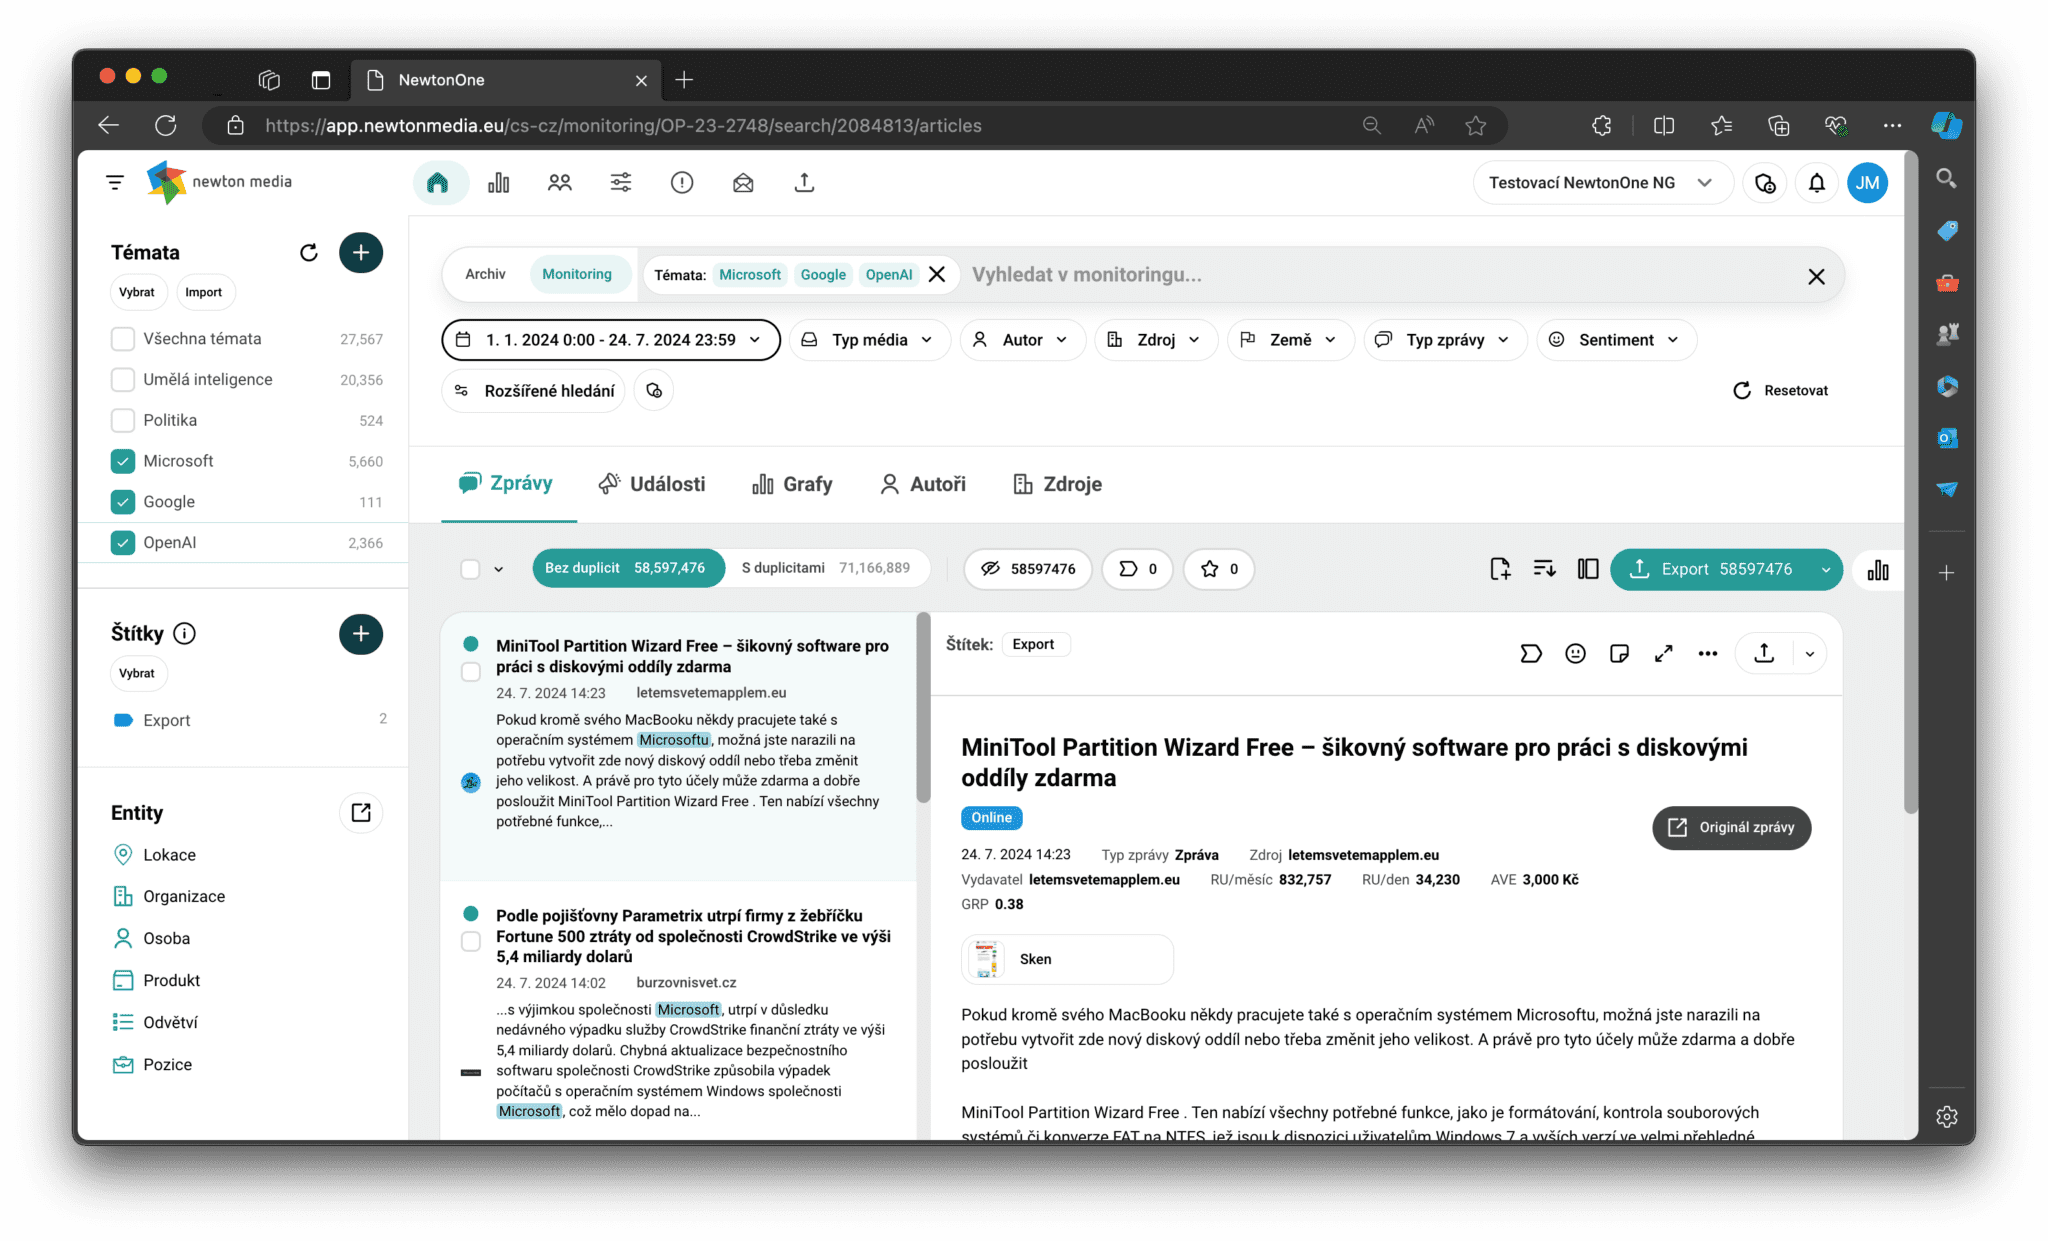Show Štítky info tooltip icon

[185, 633]
